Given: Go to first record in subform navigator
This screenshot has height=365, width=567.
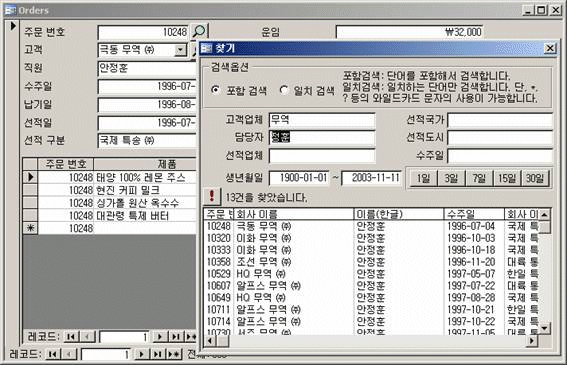Looking at the screenshot, I should coord(71,336).
